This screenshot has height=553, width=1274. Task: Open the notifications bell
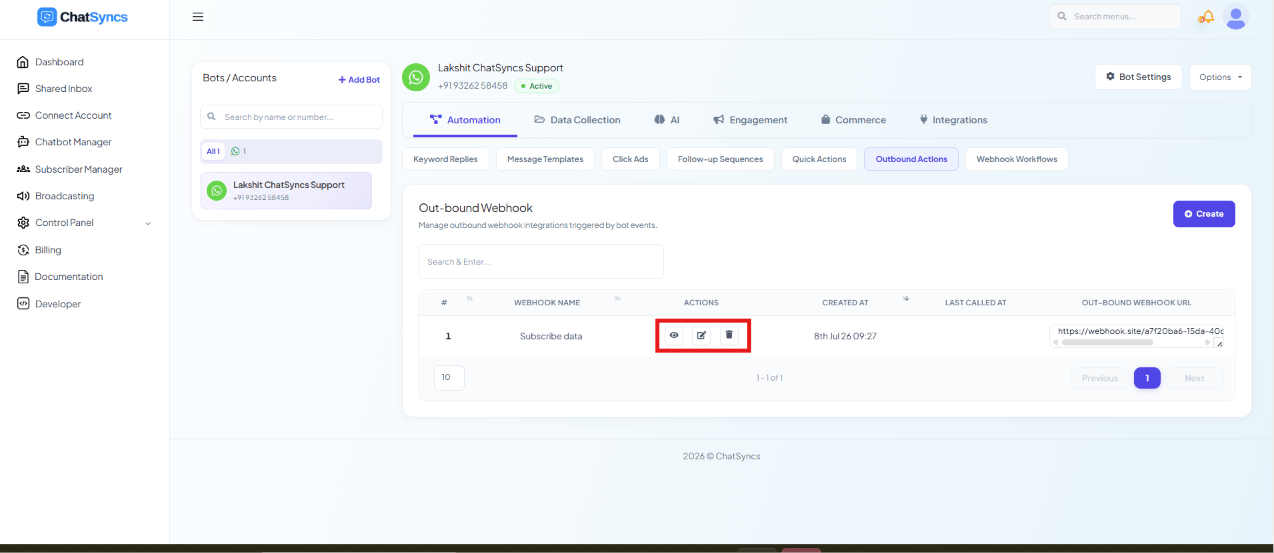click(1206, 17)
